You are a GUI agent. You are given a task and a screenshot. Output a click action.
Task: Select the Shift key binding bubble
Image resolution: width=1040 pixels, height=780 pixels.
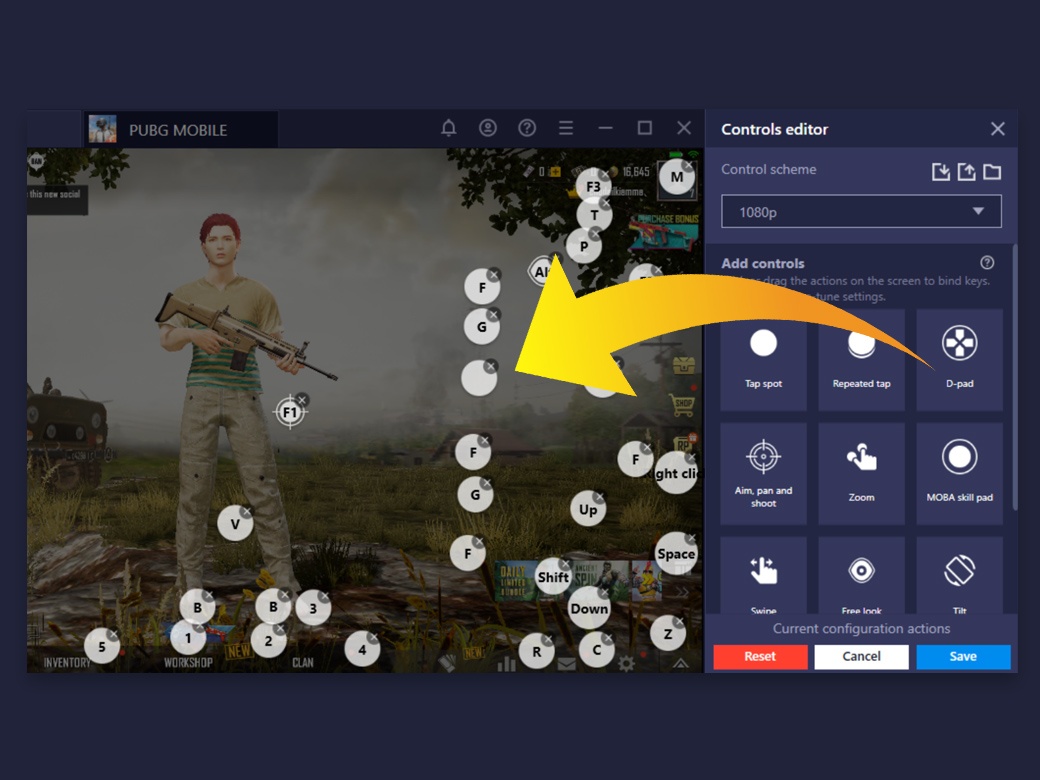(x=553, y=577)
